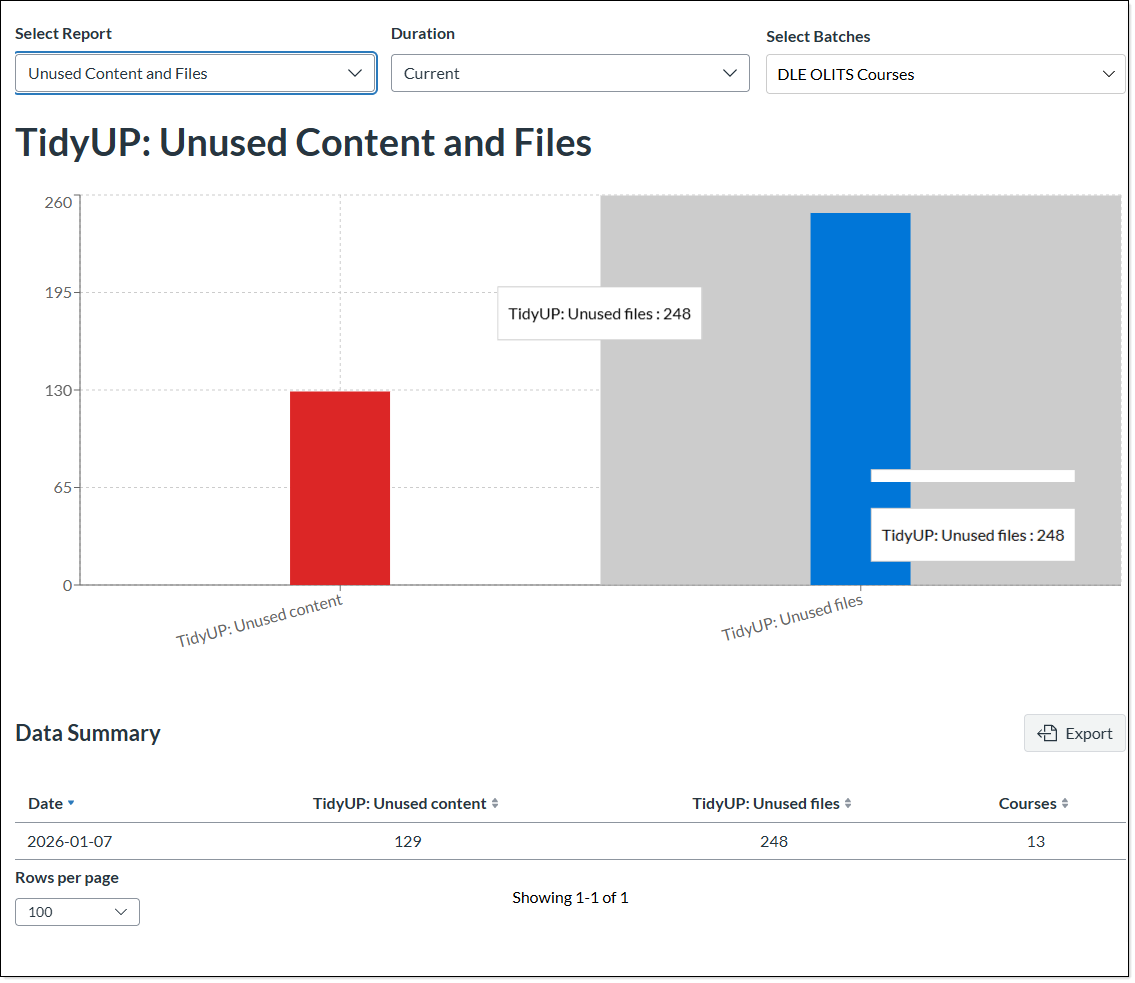The height and width of the screenshot is (983, 1135).
Task: Click sort icon on the Courses column
Action: (x=1064, y=803)
